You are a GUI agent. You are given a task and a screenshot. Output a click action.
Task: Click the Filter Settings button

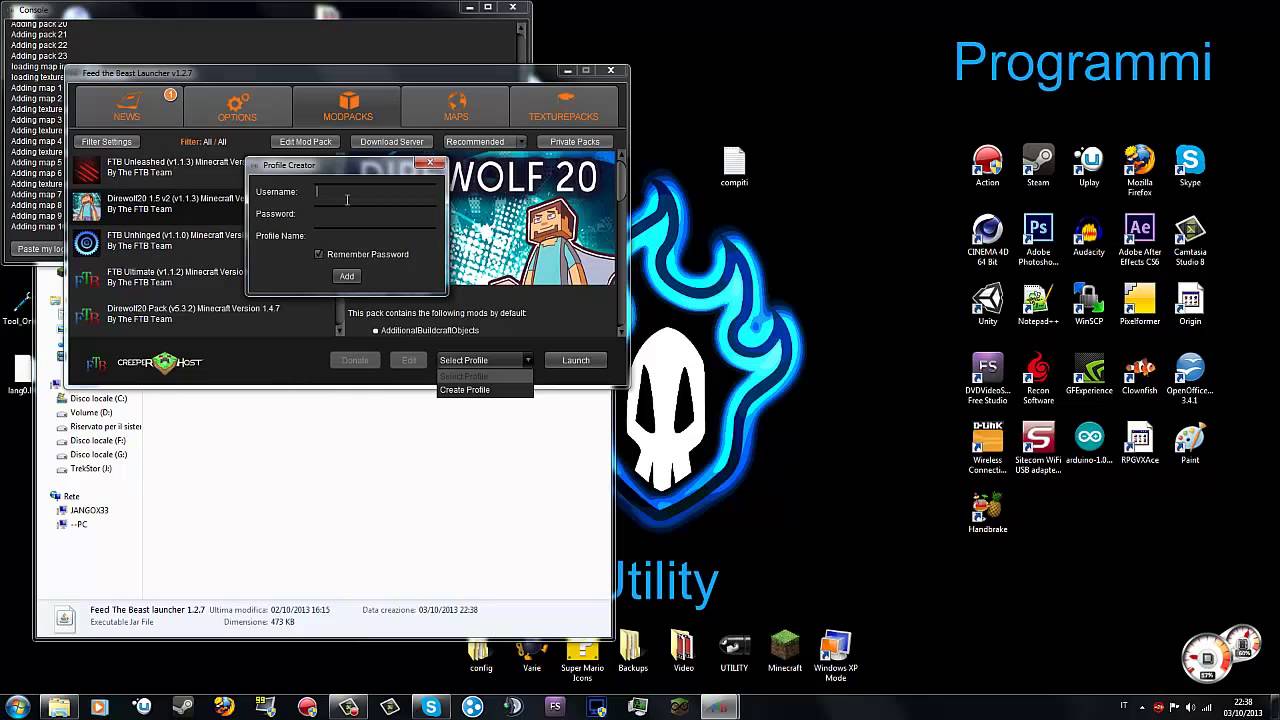106,142
